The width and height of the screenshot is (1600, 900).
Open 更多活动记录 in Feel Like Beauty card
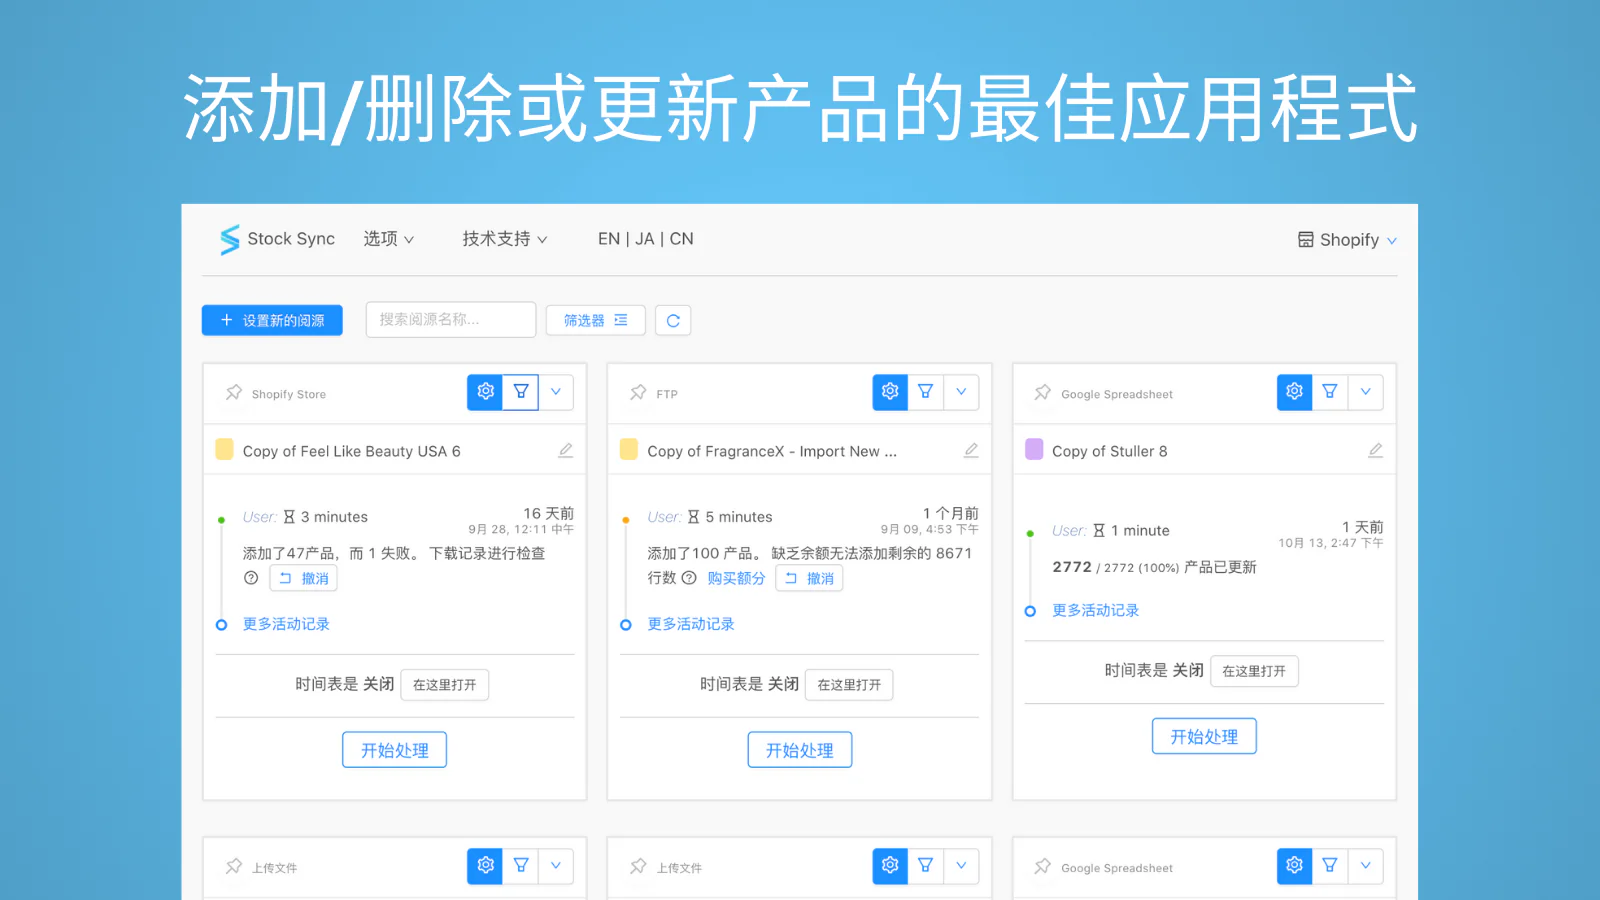[x=286, y=624]
